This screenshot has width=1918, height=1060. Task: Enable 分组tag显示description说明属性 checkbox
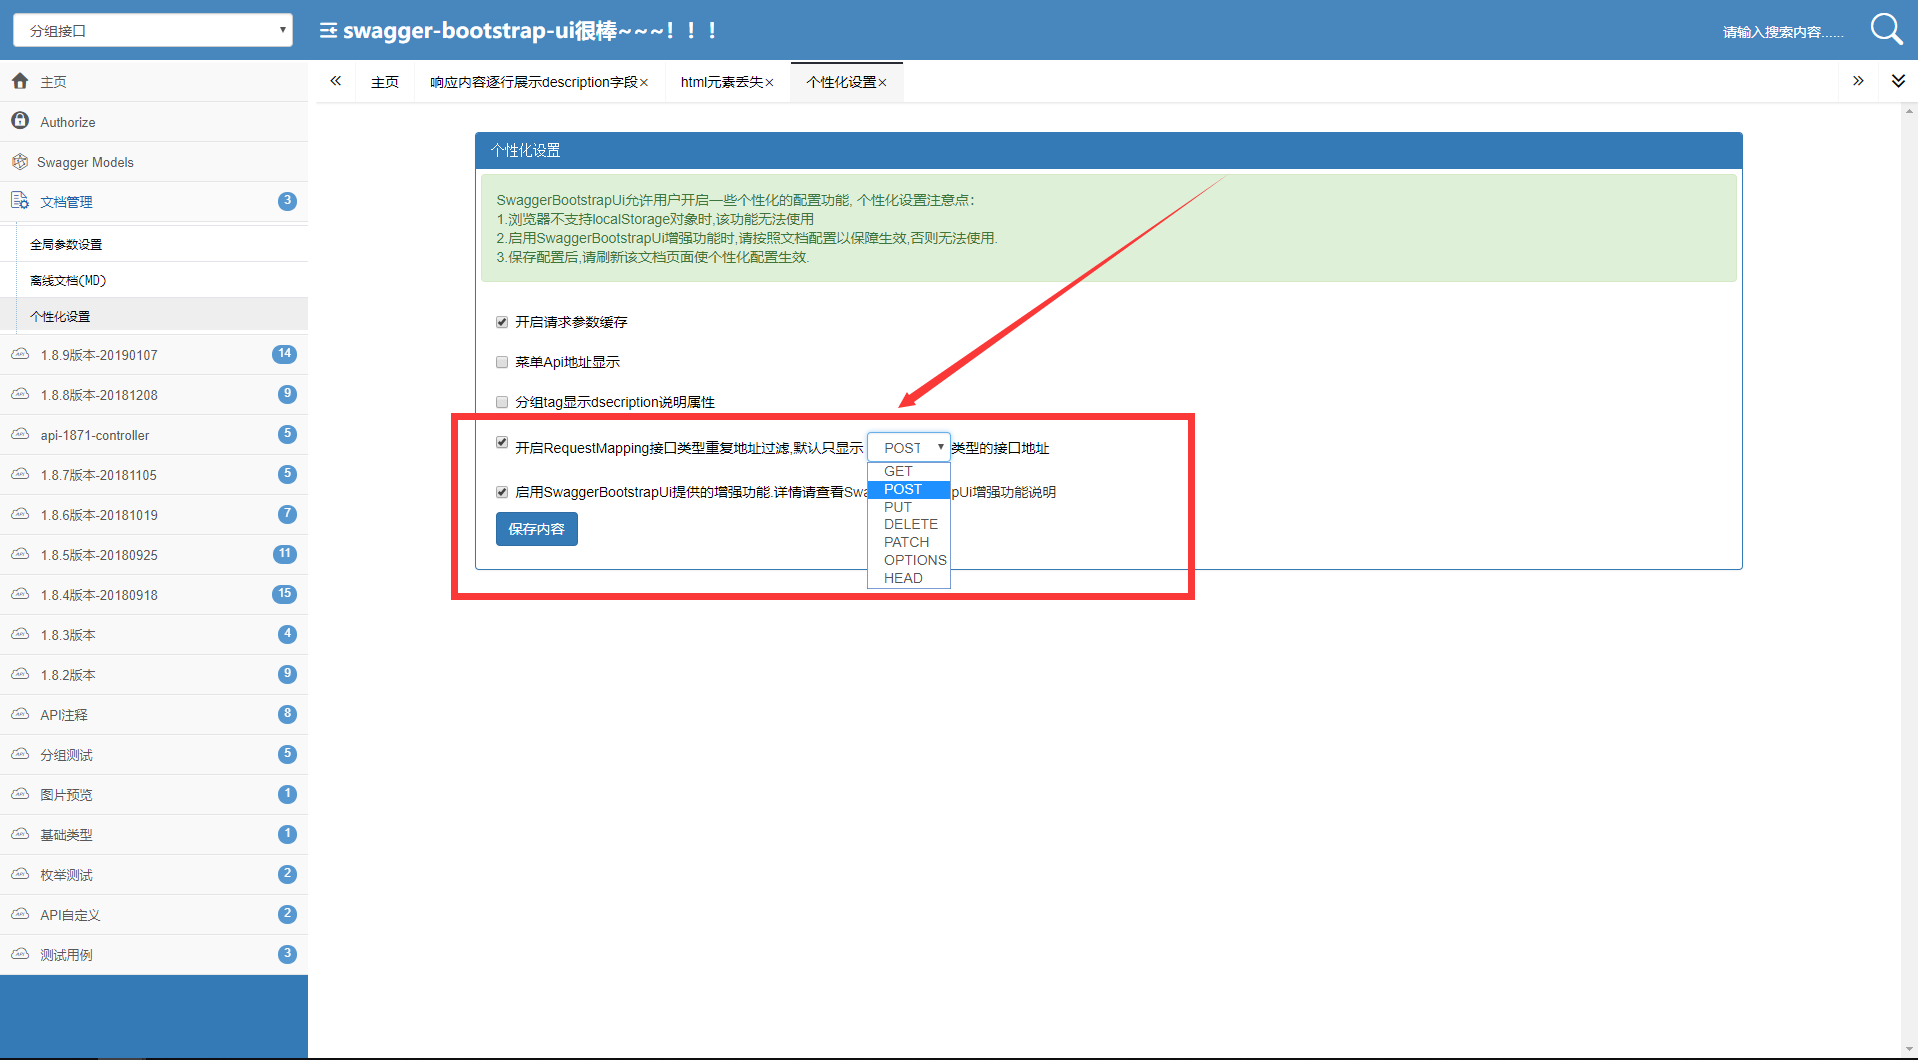[x=502, y=402]
